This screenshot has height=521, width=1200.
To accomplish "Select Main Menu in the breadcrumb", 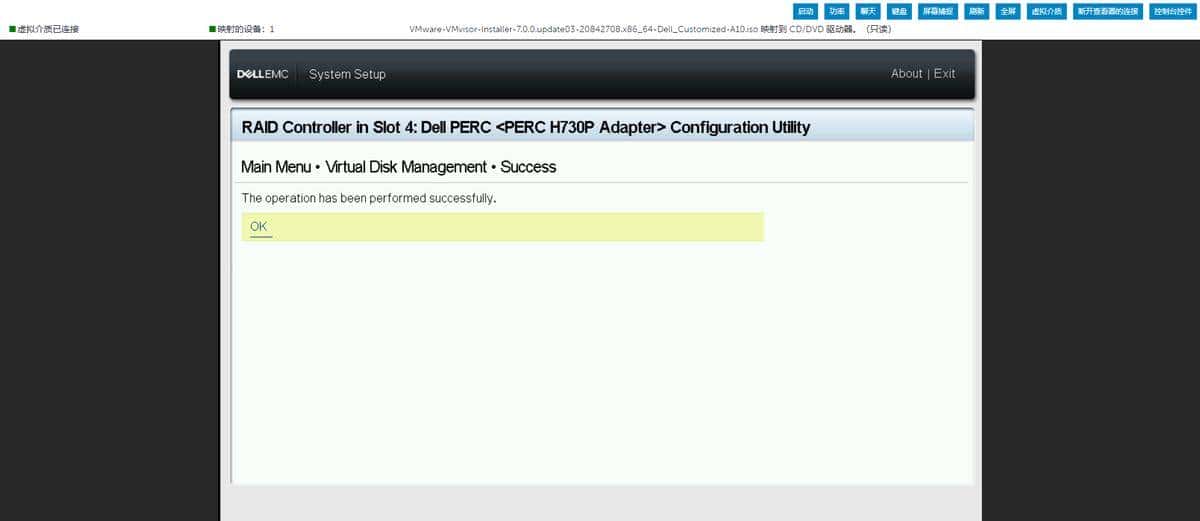I will pyautogui.click(x=276, y=167).
